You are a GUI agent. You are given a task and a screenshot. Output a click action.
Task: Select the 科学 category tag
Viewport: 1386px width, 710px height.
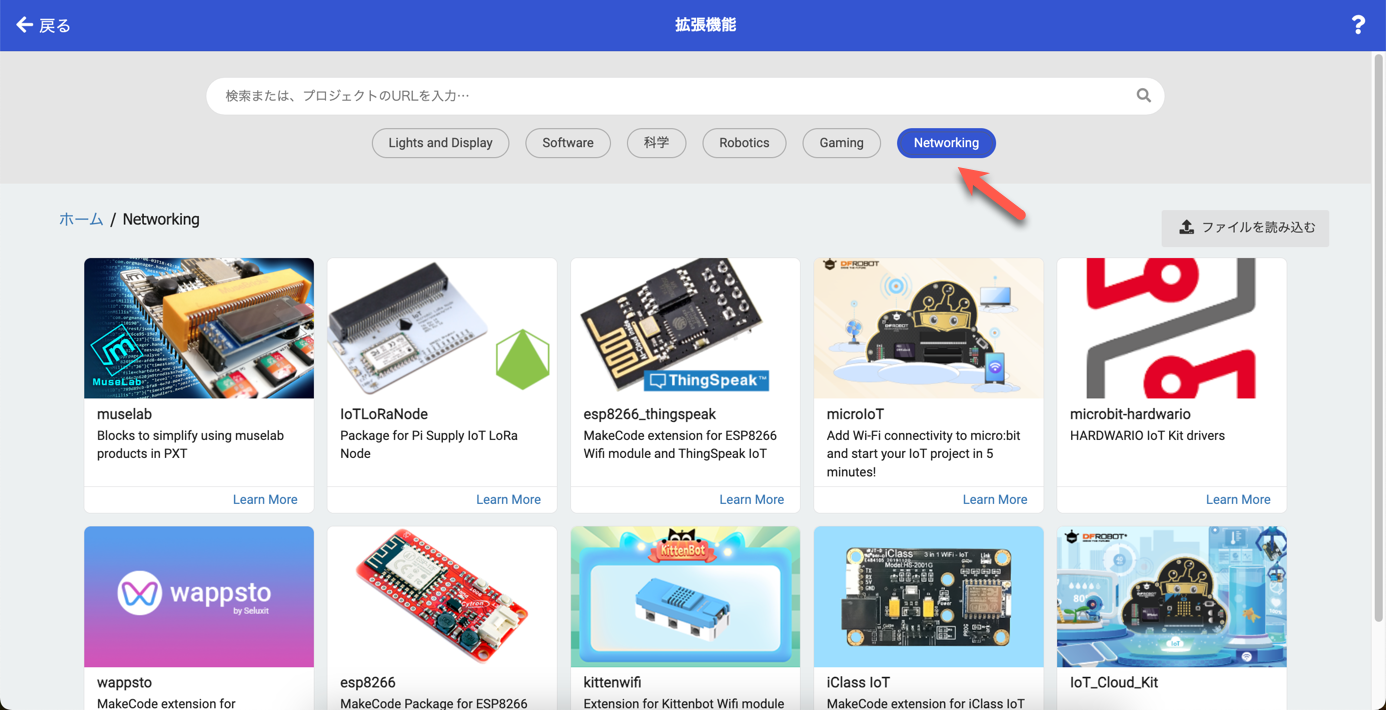click(x=656, y=143)
